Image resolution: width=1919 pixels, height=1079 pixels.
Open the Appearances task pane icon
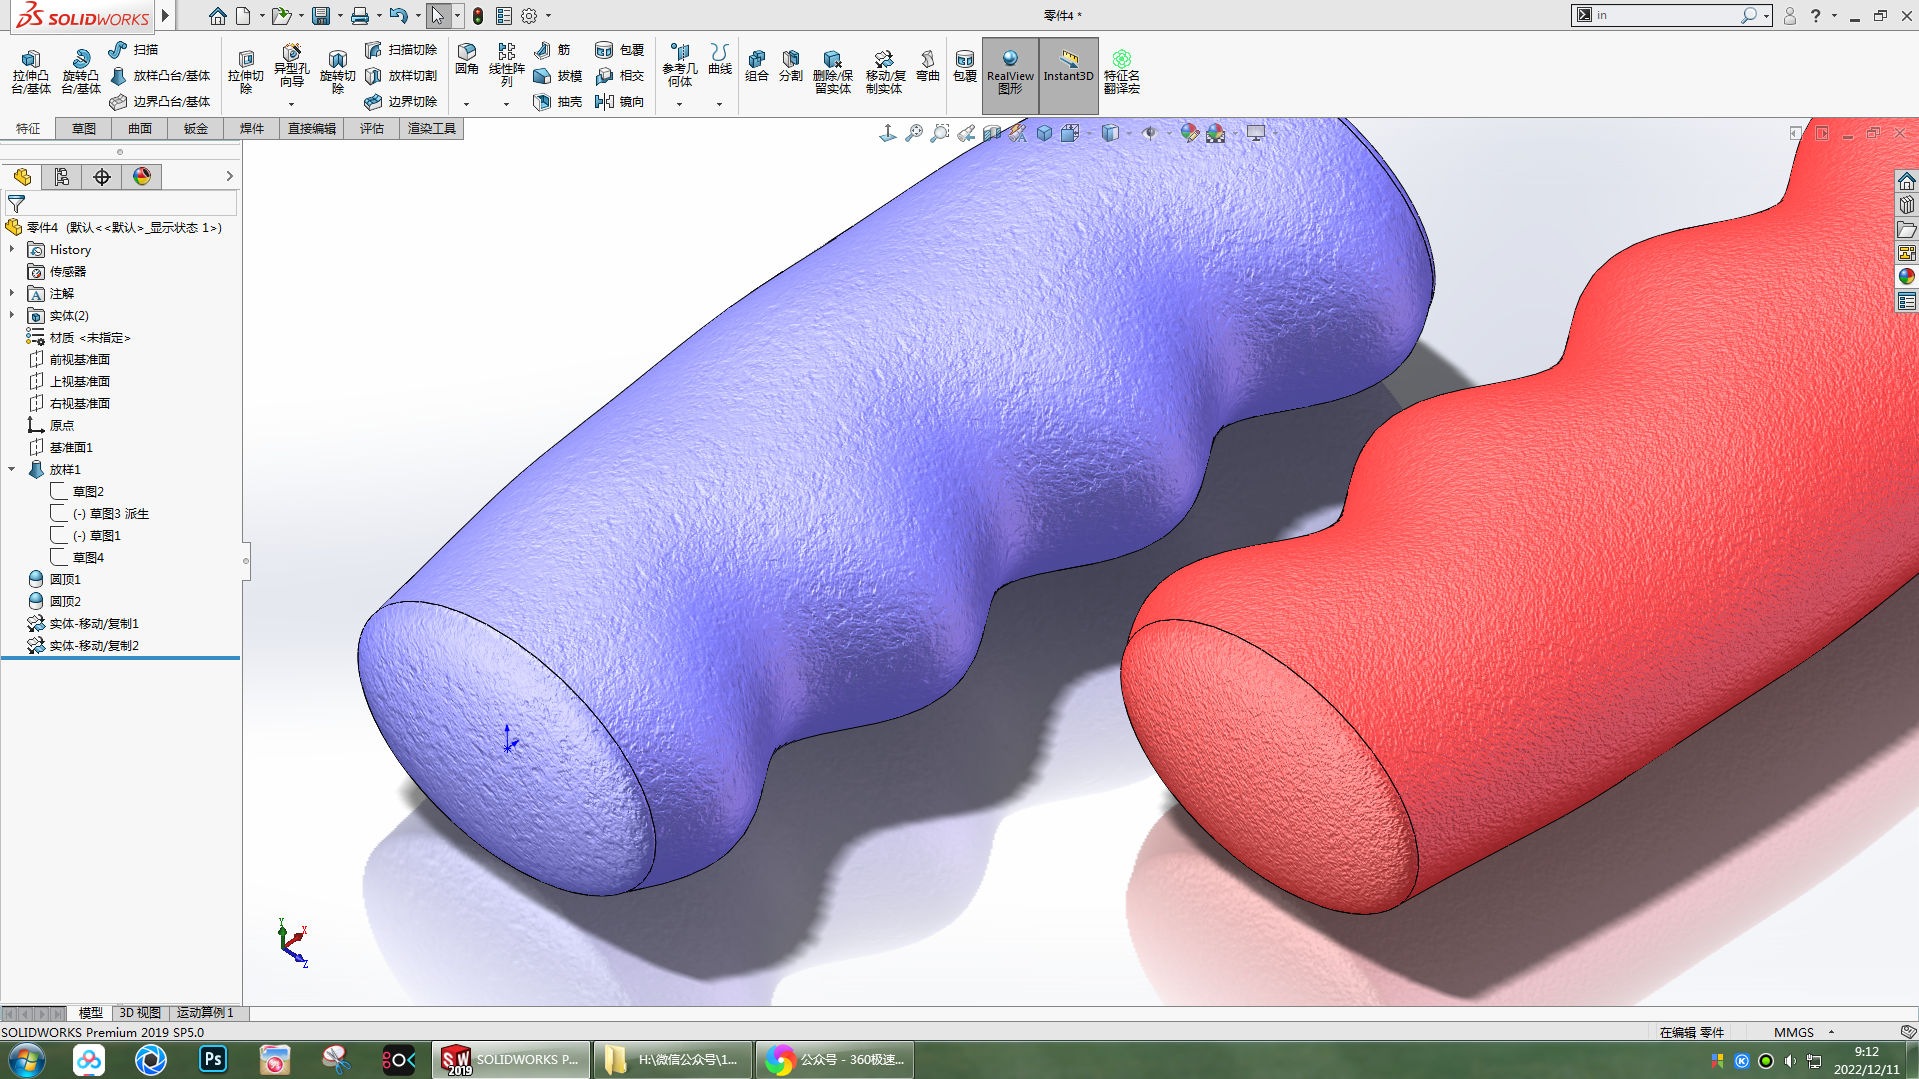point(1907,277)
